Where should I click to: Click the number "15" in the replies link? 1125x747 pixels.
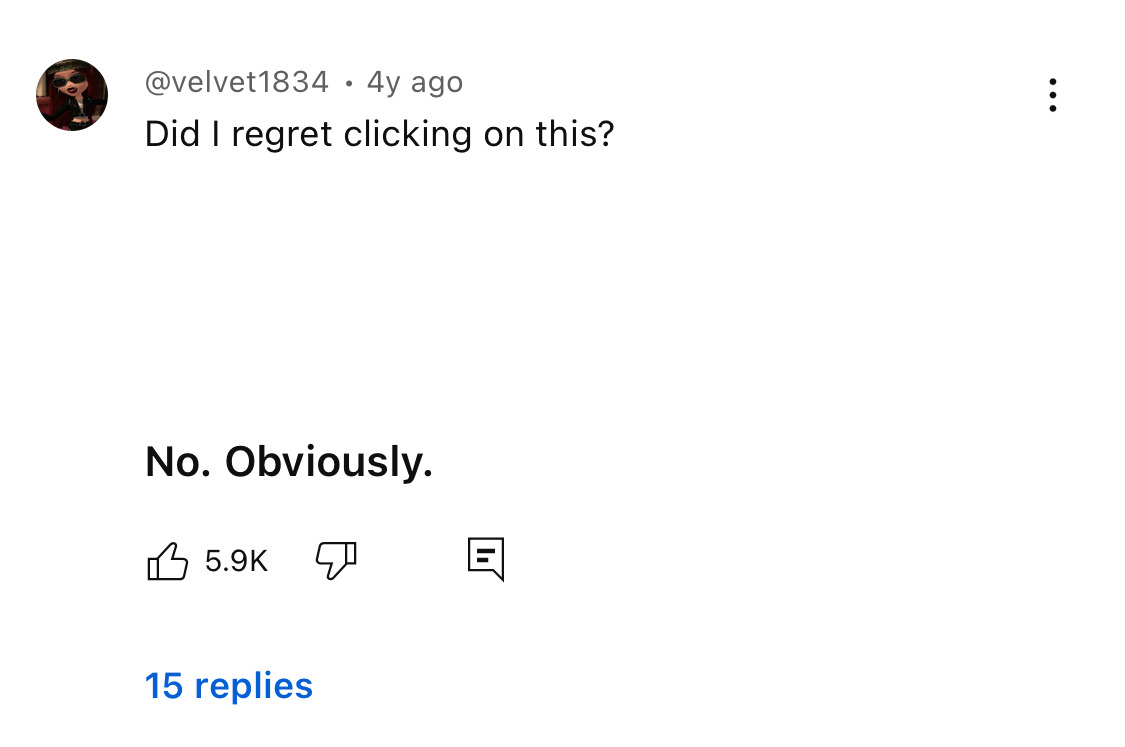tap(164, 686)
